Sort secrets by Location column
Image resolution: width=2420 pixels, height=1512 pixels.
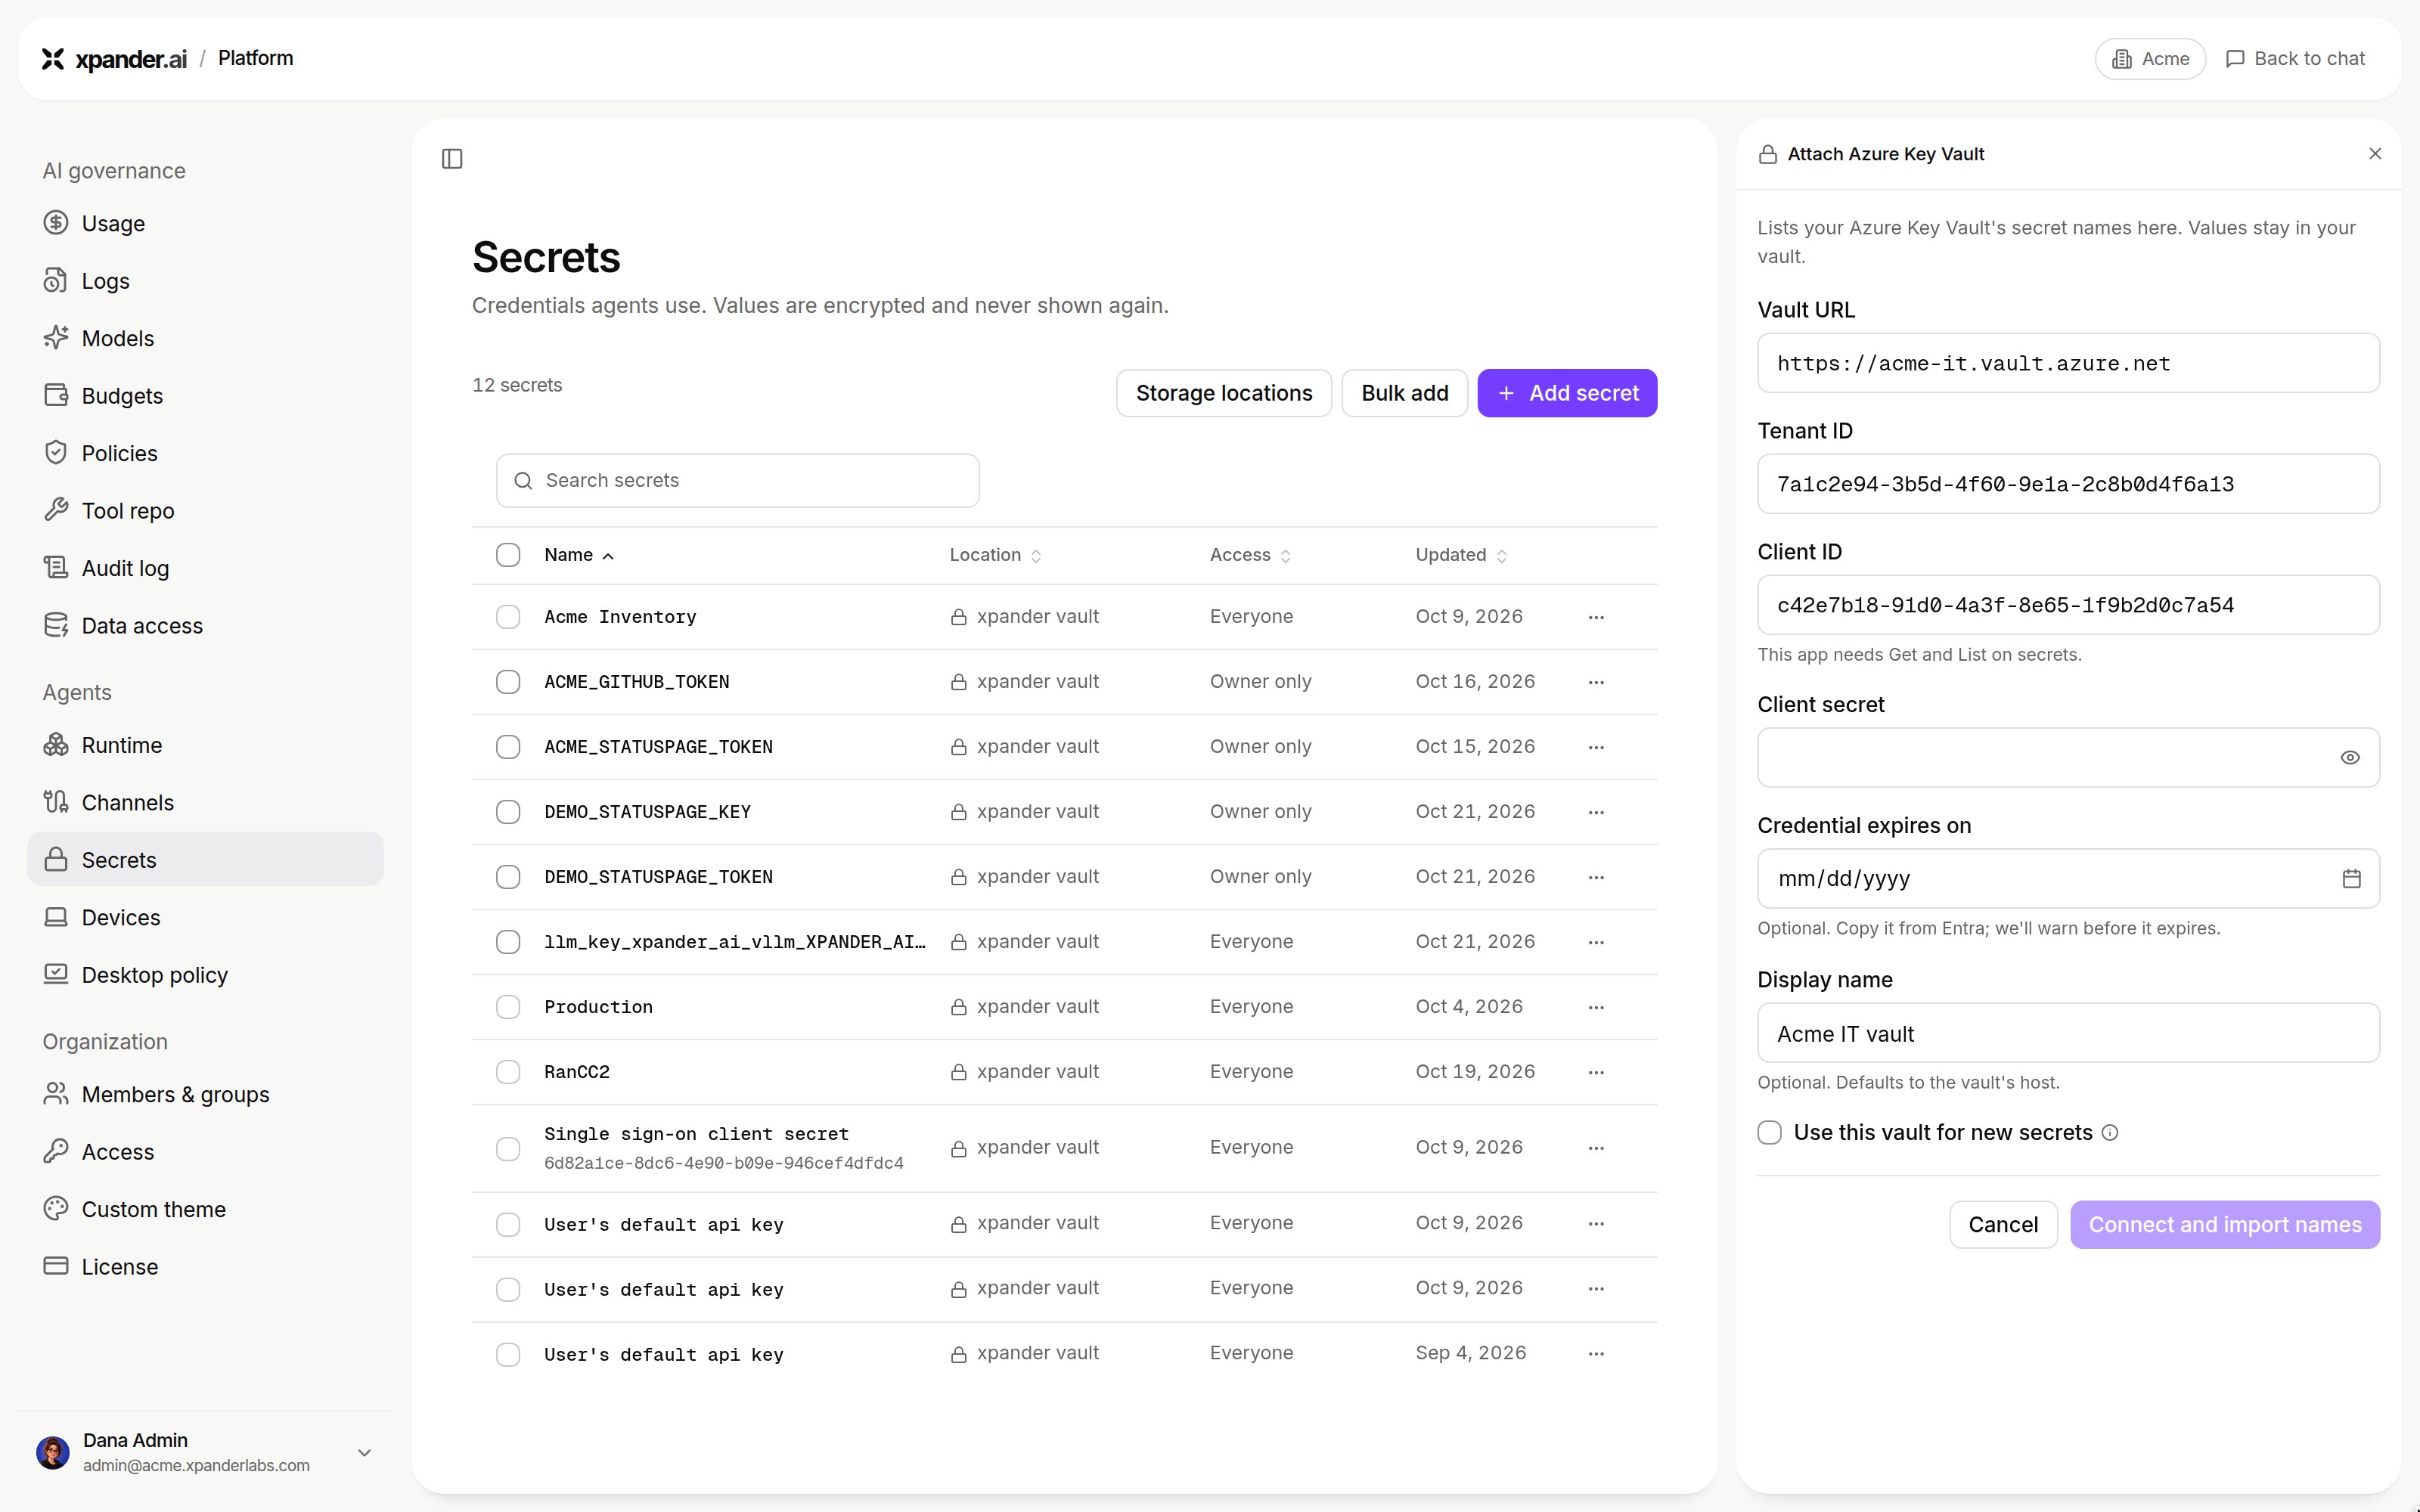(x=996, y=555)
